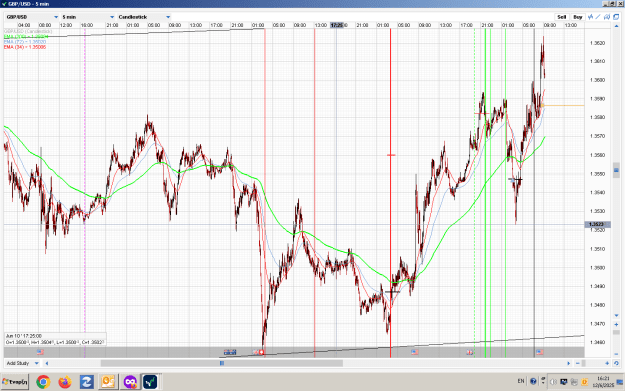Click the red EMA (34) legend label

(25, 47)
